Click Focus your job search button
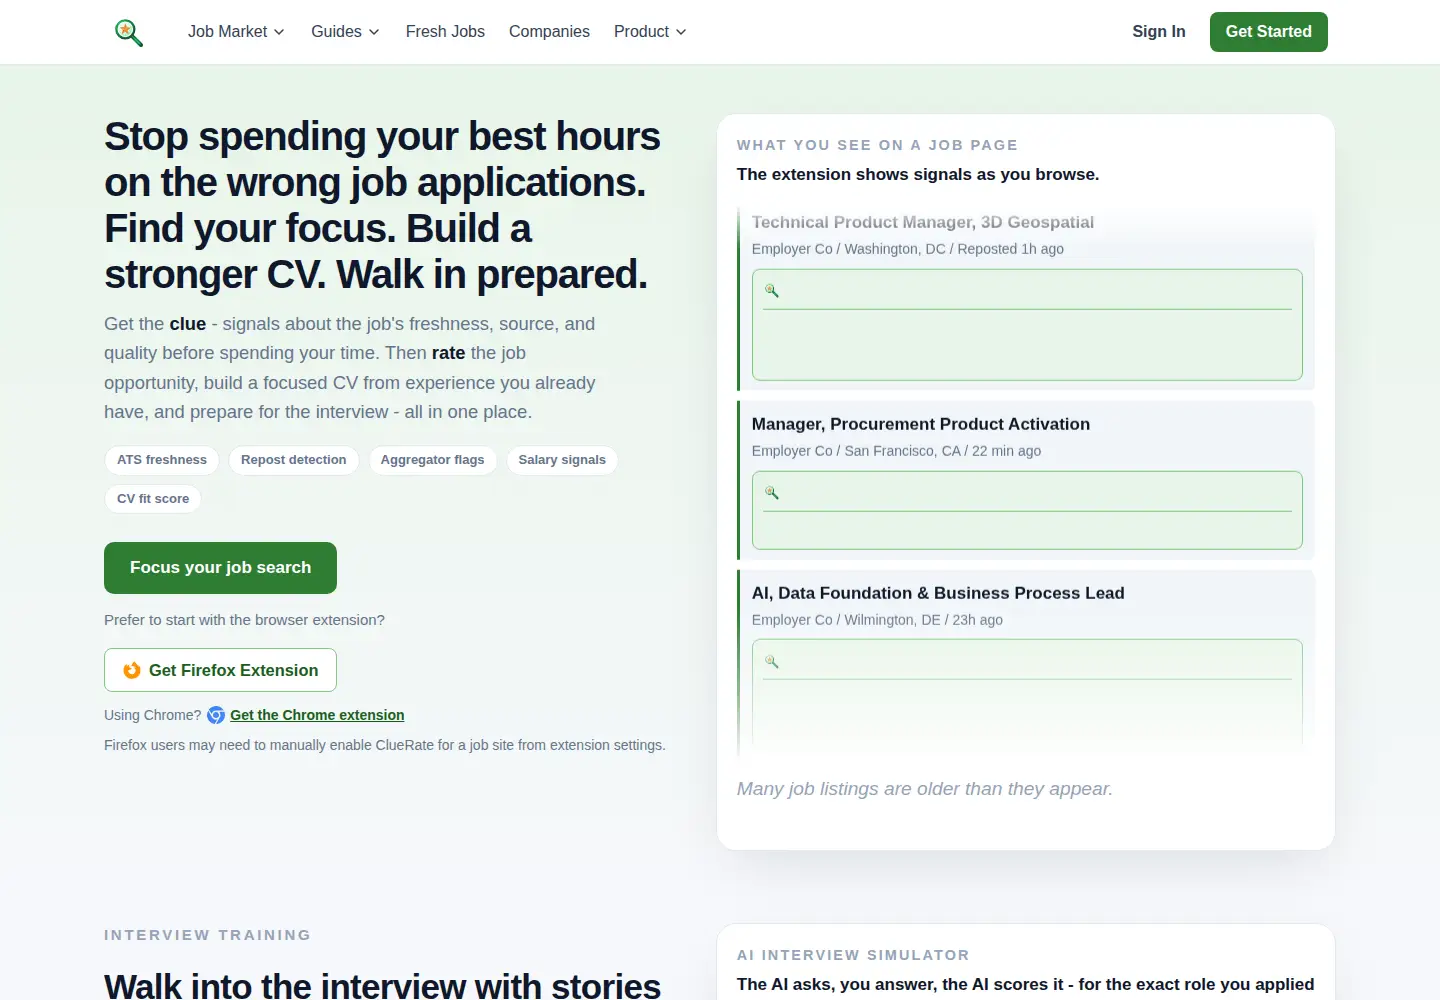This screenshot has width=1440, height=1000. pos(220,568)
